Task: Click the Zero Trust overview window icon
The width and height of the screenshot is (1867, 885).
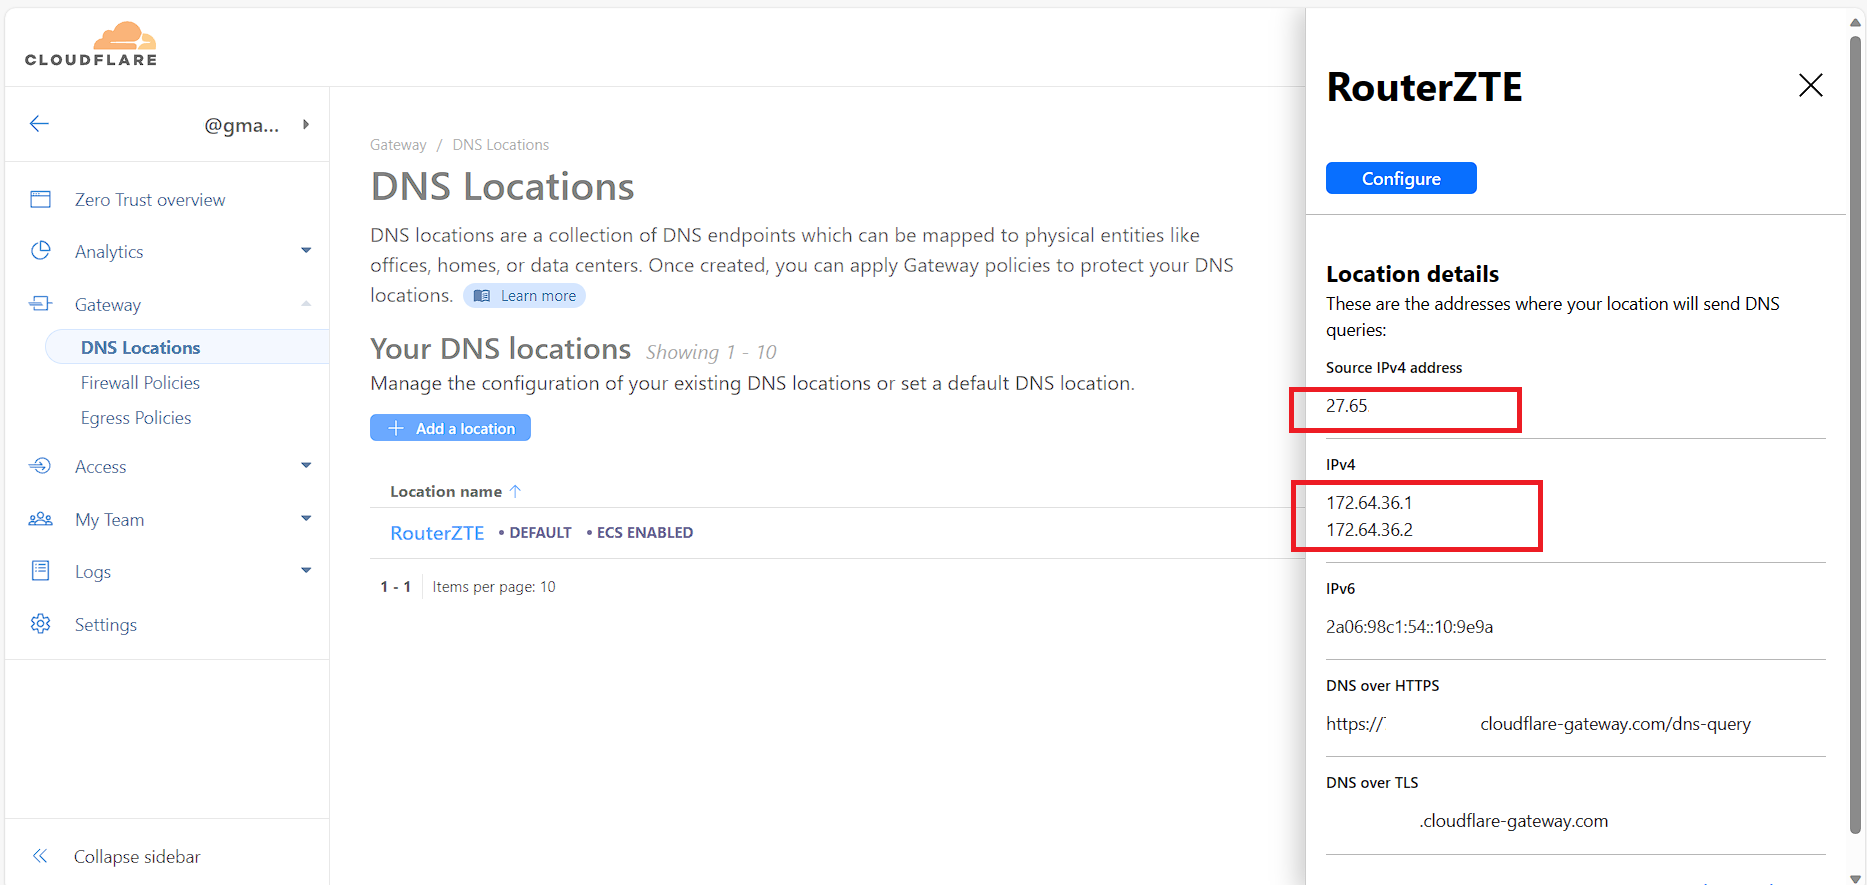Action: click(40, 199)
